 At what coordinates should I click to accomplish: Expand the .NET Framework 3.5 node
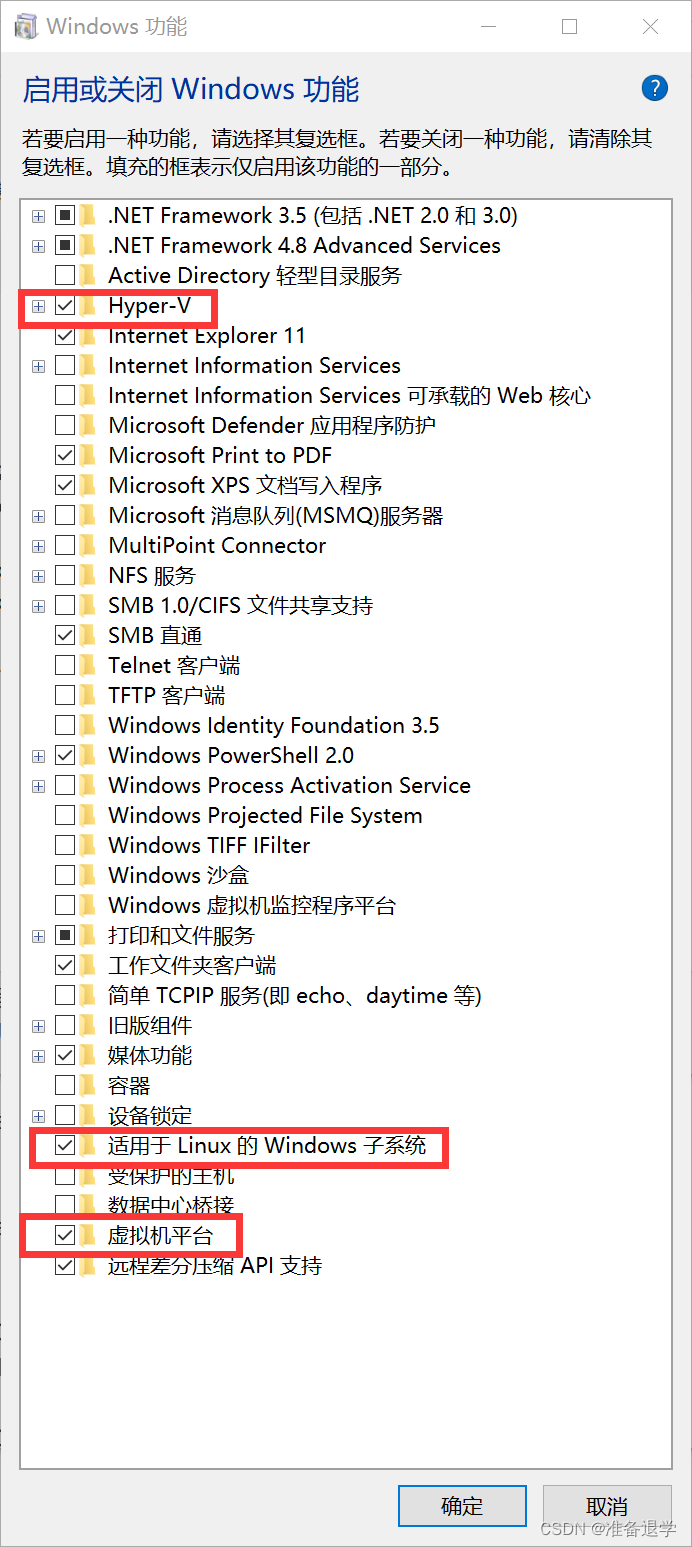click(x=38, y=215)
